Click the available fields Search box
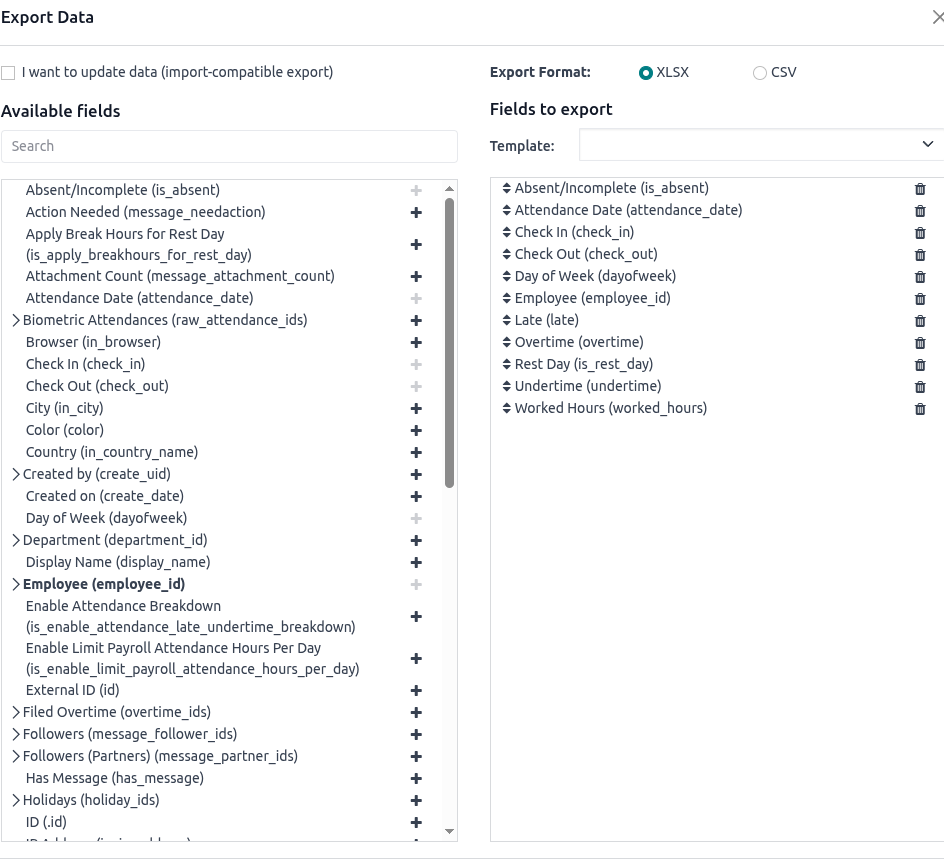Screen dimensions: 944x859 [x=229, y=146]
